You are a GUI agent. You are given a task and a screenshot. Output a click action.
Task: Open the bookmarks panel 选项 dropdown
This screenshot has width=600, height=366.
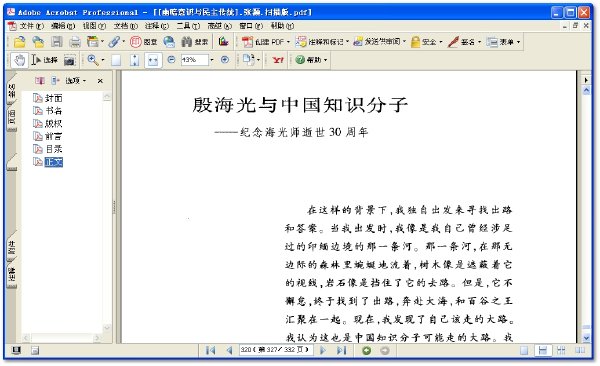pos(76,80)
